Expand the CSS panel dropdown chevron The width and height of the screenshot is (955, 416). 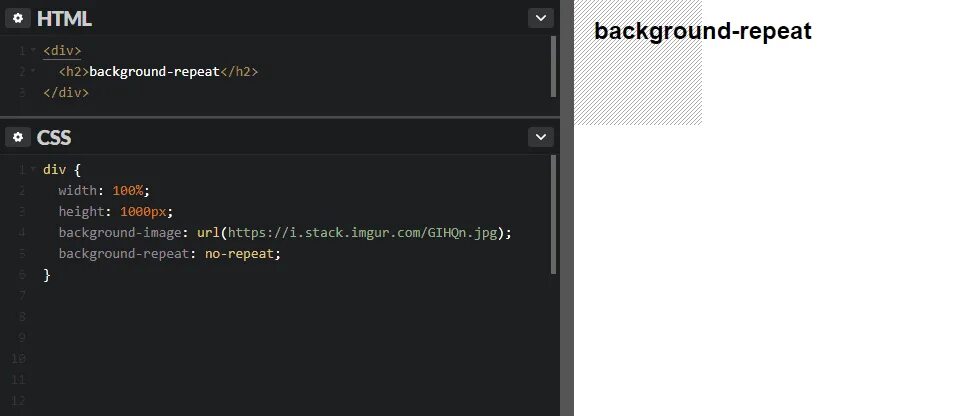click(540, 137)
